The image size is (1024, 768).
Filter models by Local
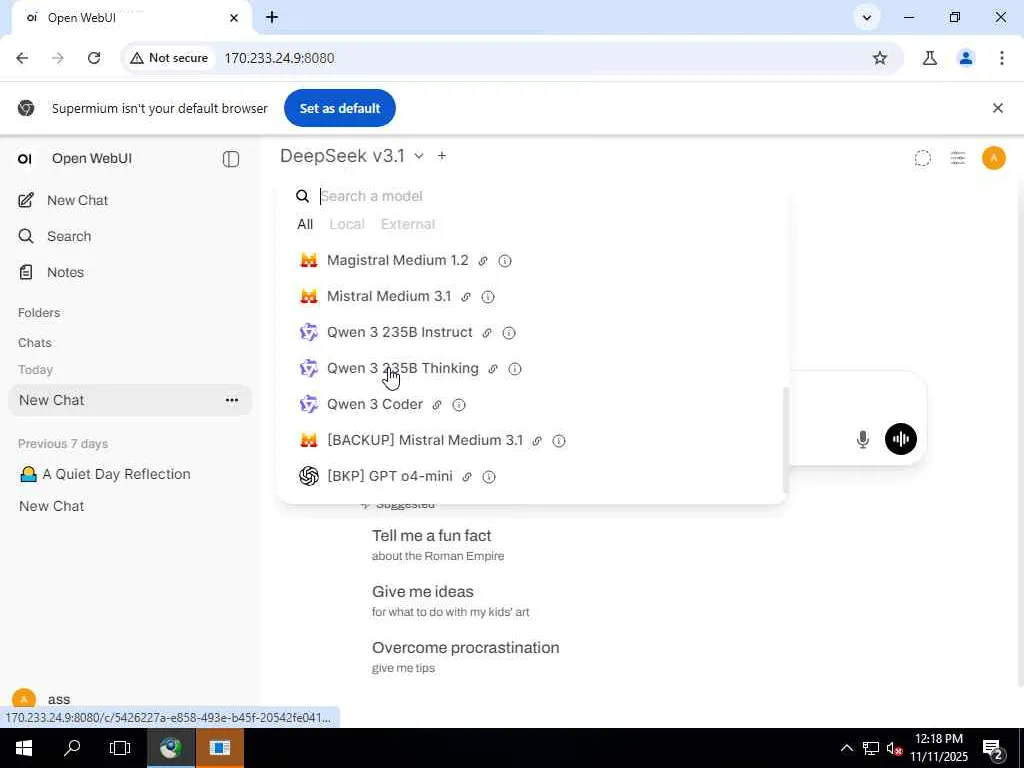click(x=347, y=225)
